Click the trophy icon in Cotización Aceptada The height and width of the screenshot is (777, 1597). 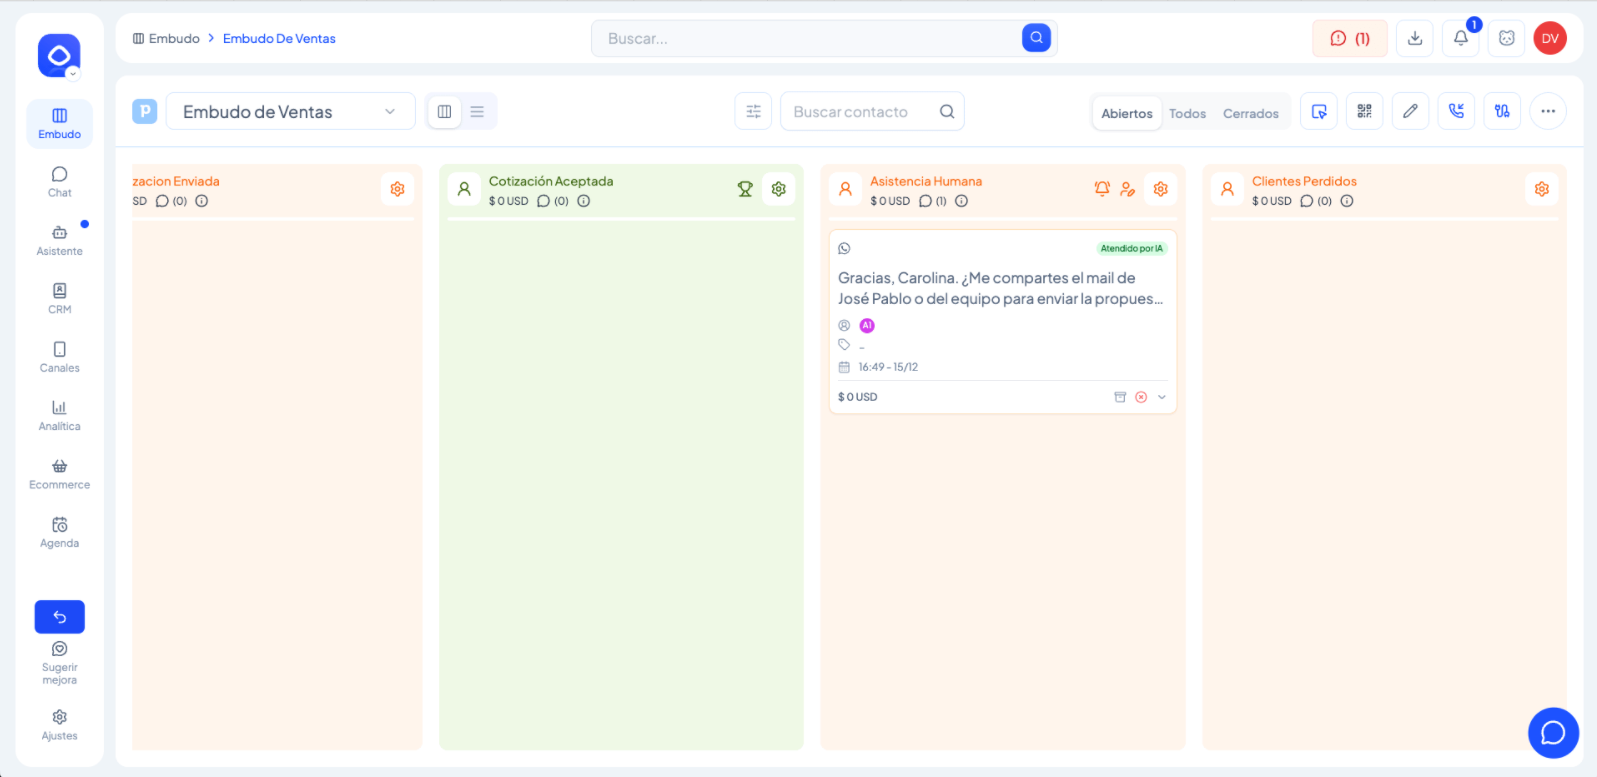click(x=745, y=189)
